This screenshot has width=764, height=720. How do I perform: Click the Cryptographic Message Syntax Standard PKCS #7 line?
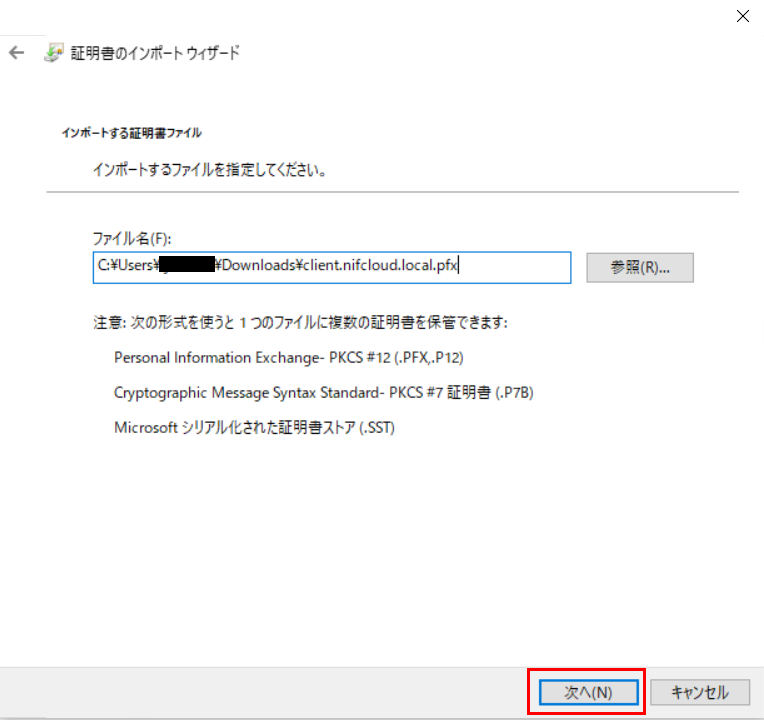coord(324,392)
